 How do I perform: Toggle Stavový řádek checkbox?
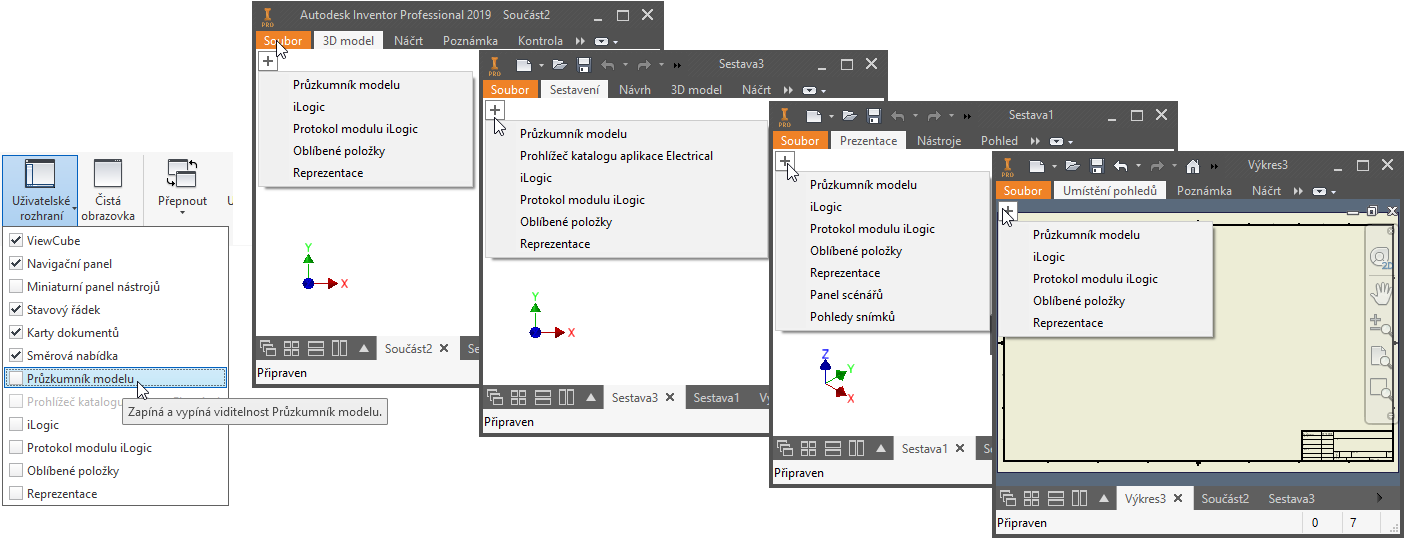16,310
